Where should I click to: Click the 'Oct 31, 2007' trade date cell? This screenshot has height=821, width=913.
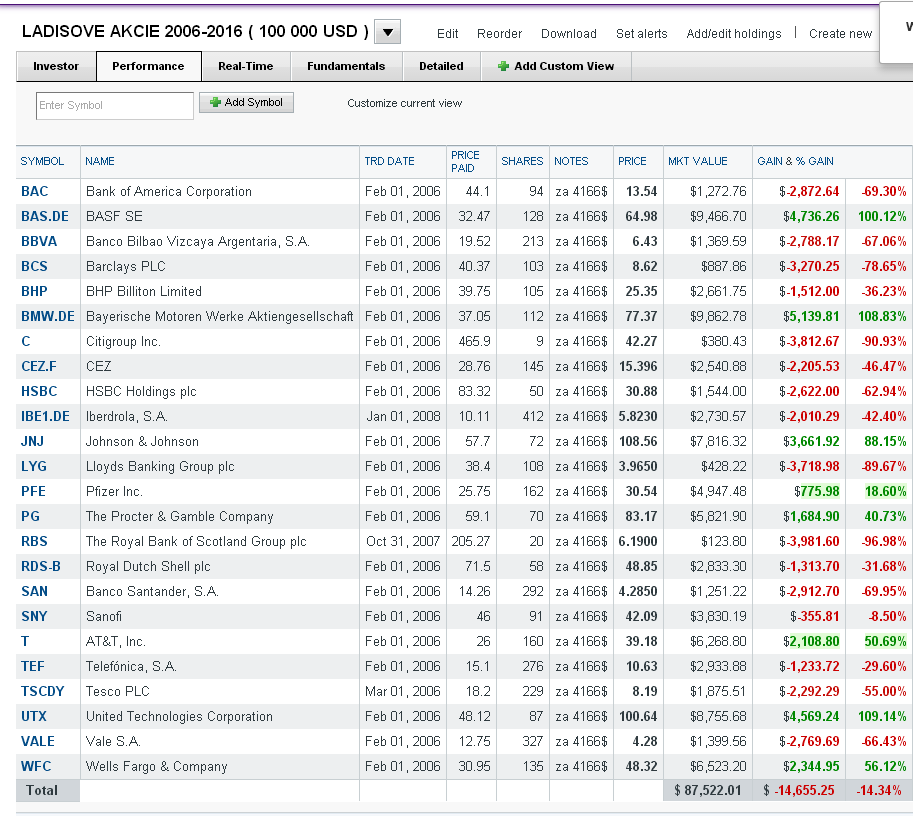point(403,542)
